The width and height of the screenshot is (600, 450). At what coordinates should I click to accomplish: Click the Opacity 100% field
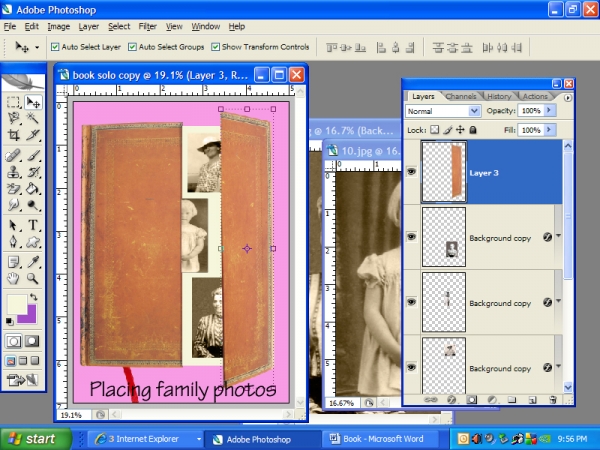[x=531, y=111]
